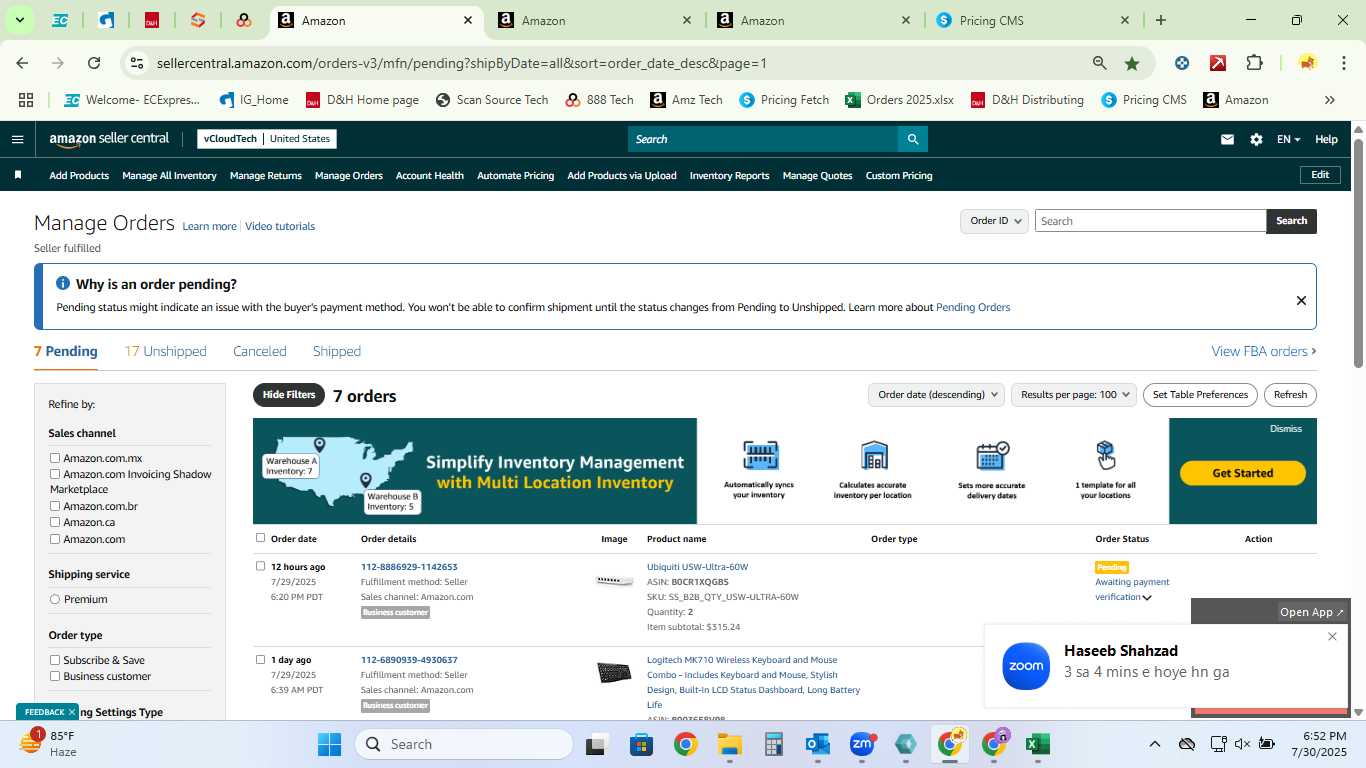The image size is (1366, 768).
Task: Open the Inventory Reports menu item
Action: click(x=730, y=175)
